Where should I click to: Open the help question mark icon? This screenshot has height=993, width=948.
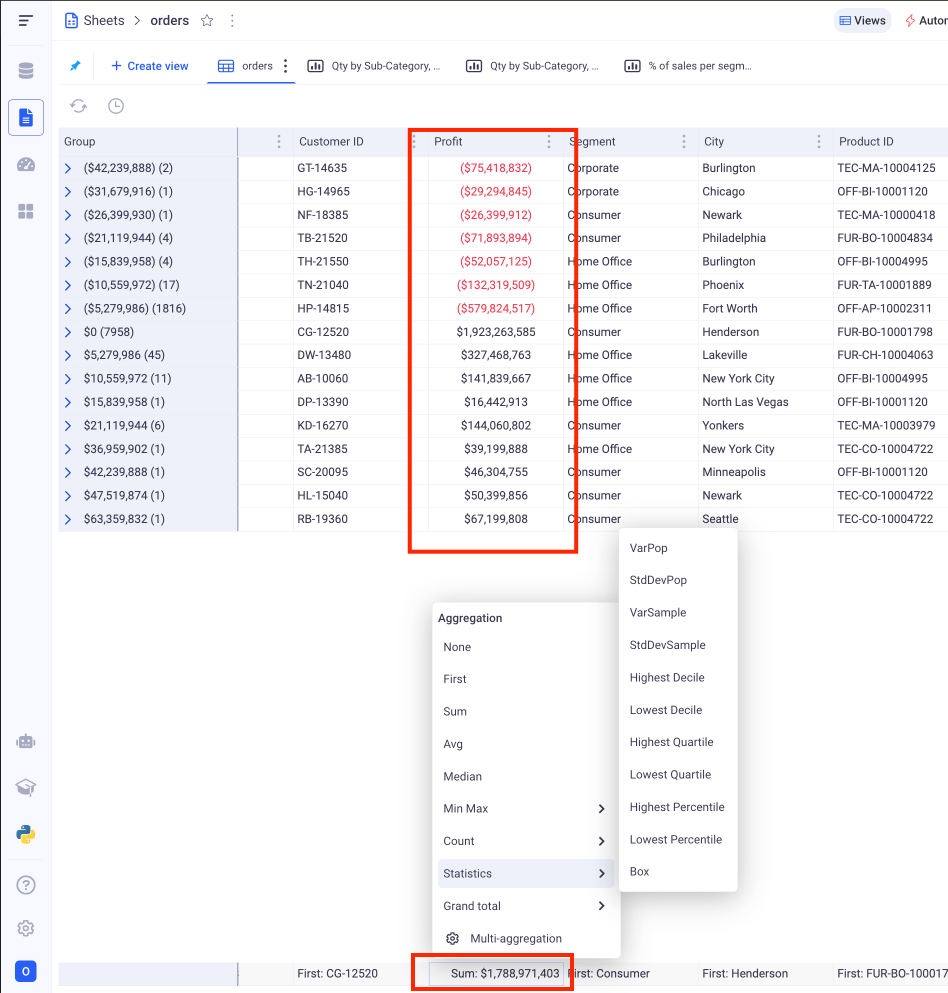click(26, 884)
